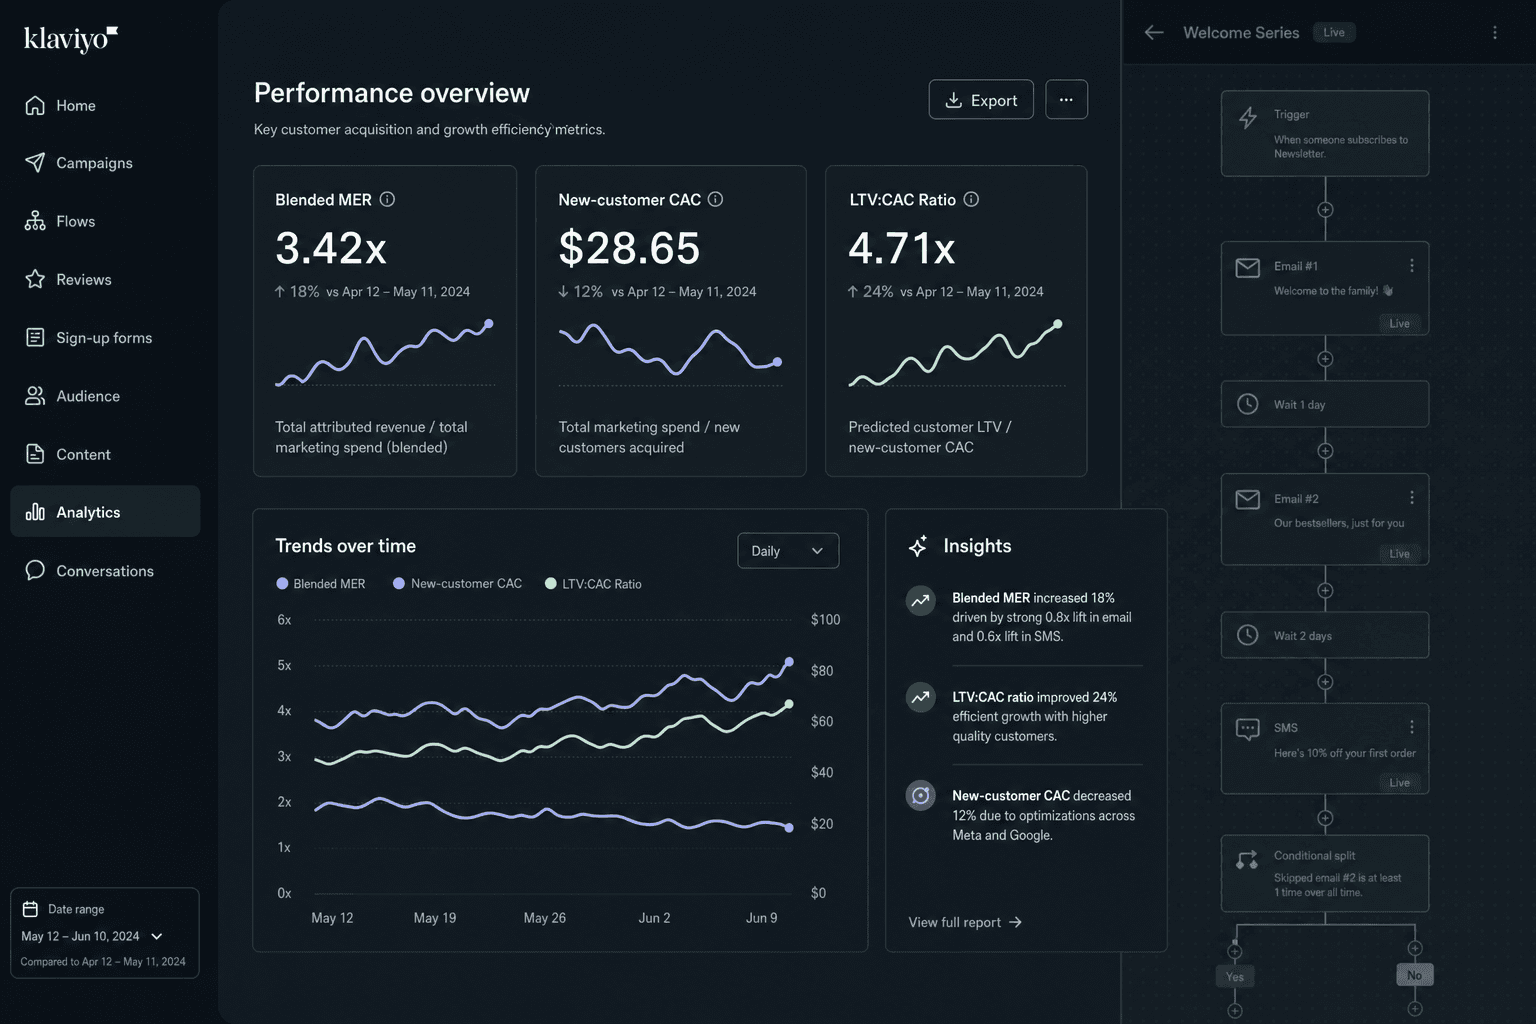Click the Insights sparkle icon
1536x1024 pixels.
(x=918, y=546)
